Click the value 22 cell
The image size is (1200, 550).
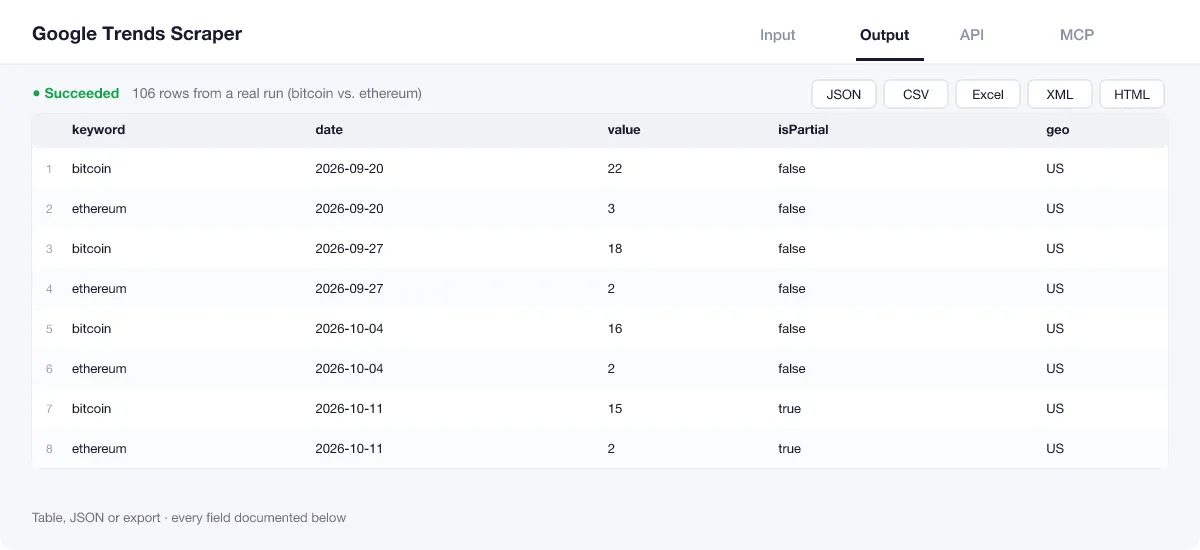pos(615,169)
